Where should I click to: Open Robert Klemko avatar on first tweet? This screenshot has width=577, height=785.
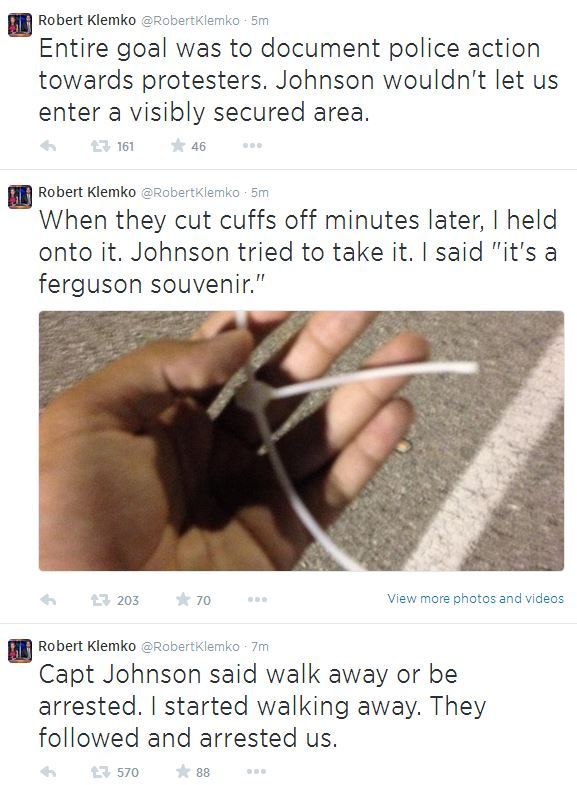[20, 25]
